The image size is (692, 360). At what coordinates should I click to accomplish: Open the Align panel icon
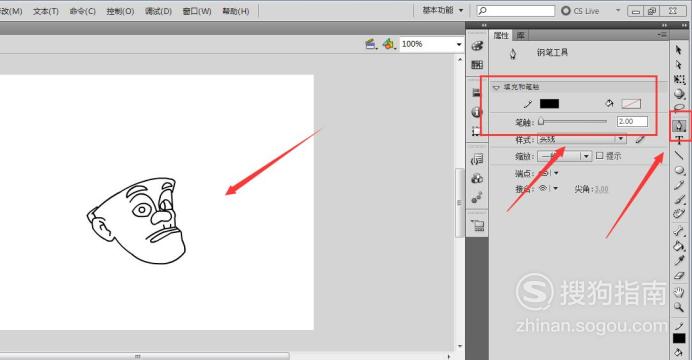coord(477,93)
